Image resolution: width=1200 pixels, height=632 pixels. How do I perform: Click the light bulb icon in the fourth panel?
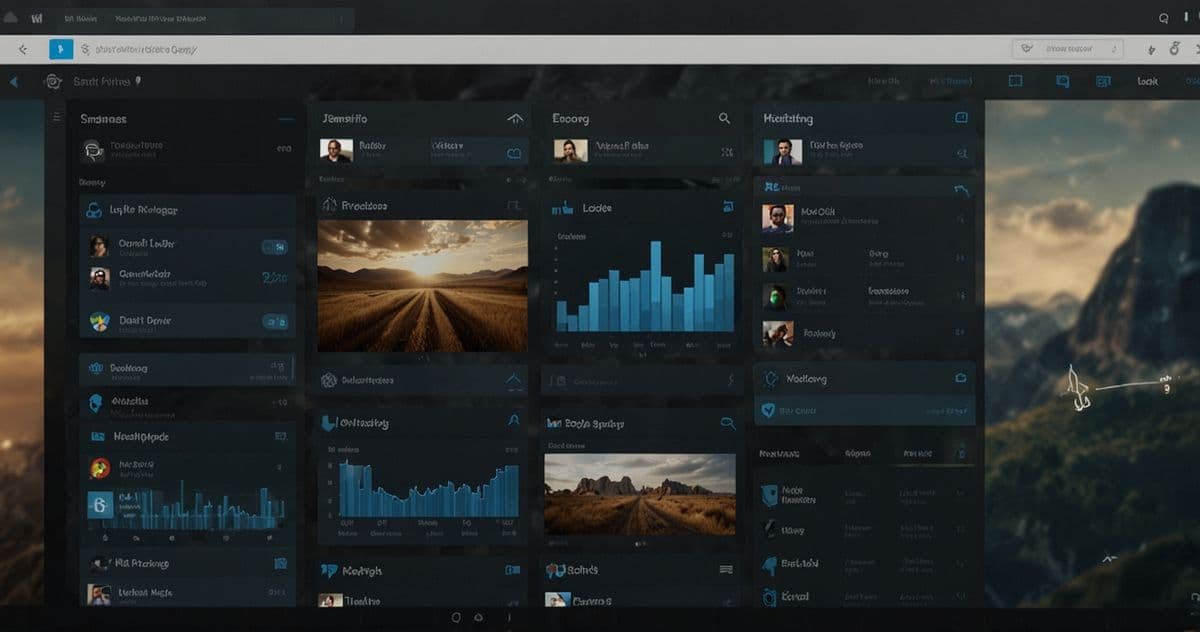pos(770,379)
